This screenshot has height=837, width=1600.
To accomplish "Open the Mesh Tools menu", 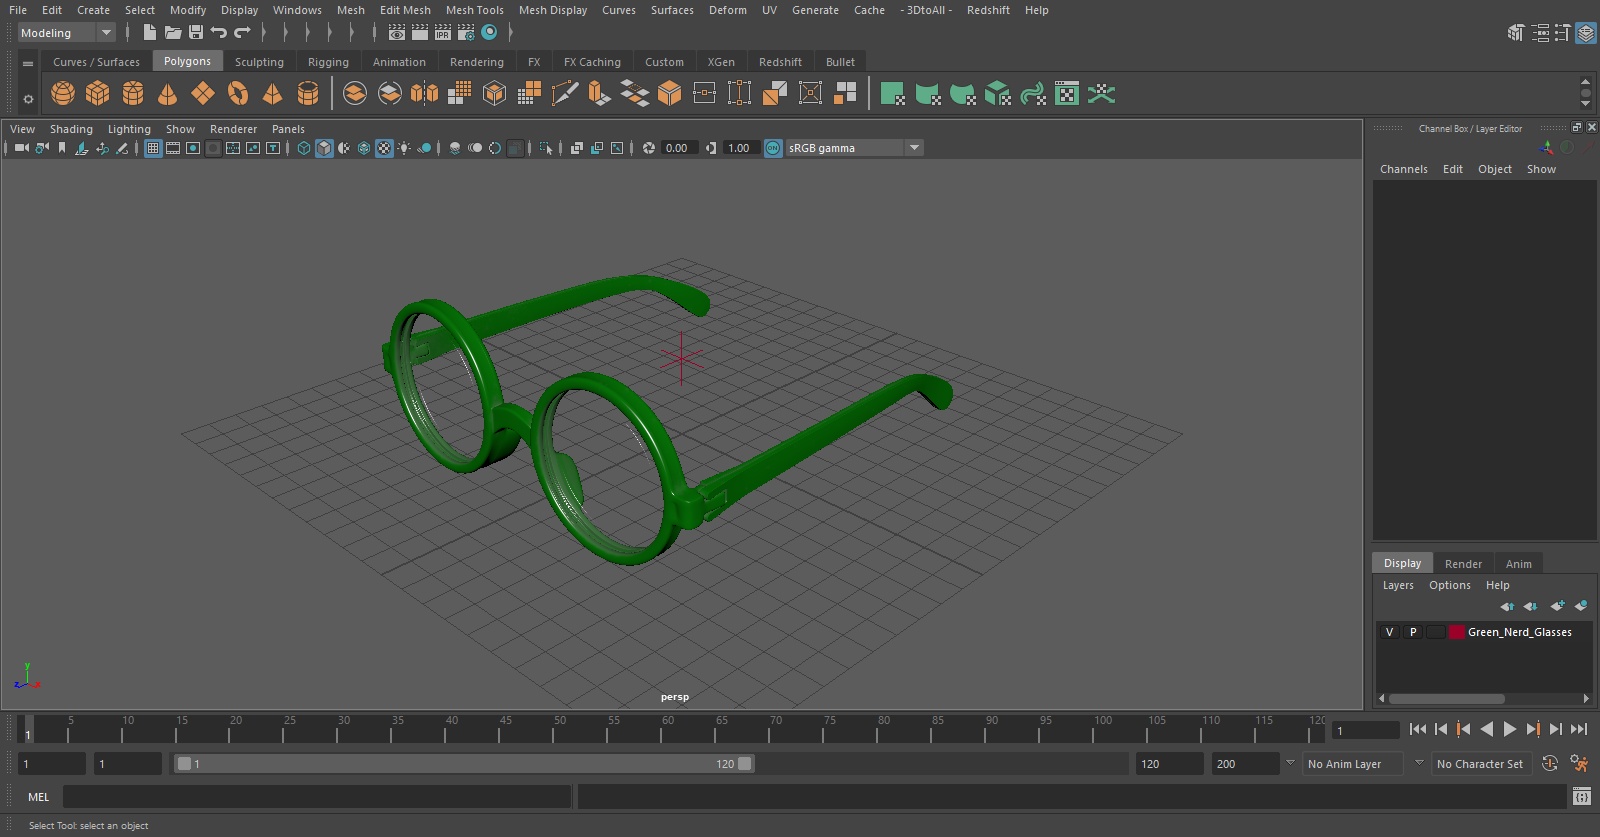I will (474, 10).
